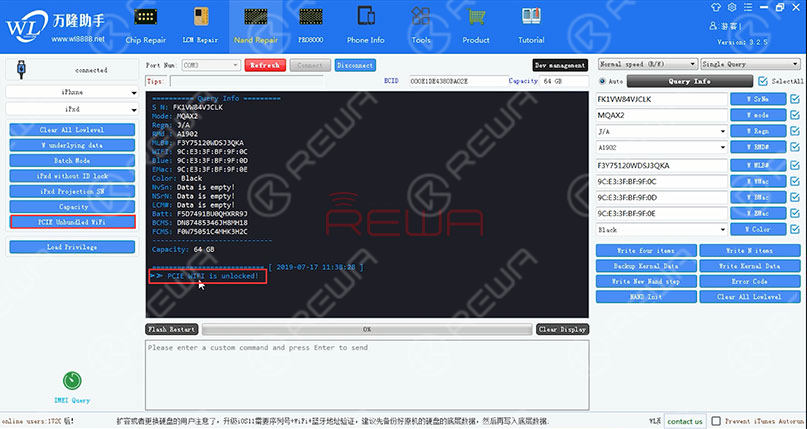The image size is (807, 429).
Task: Click the serial number FK1VW84VJCLK field
Action: tap(662, 99)
